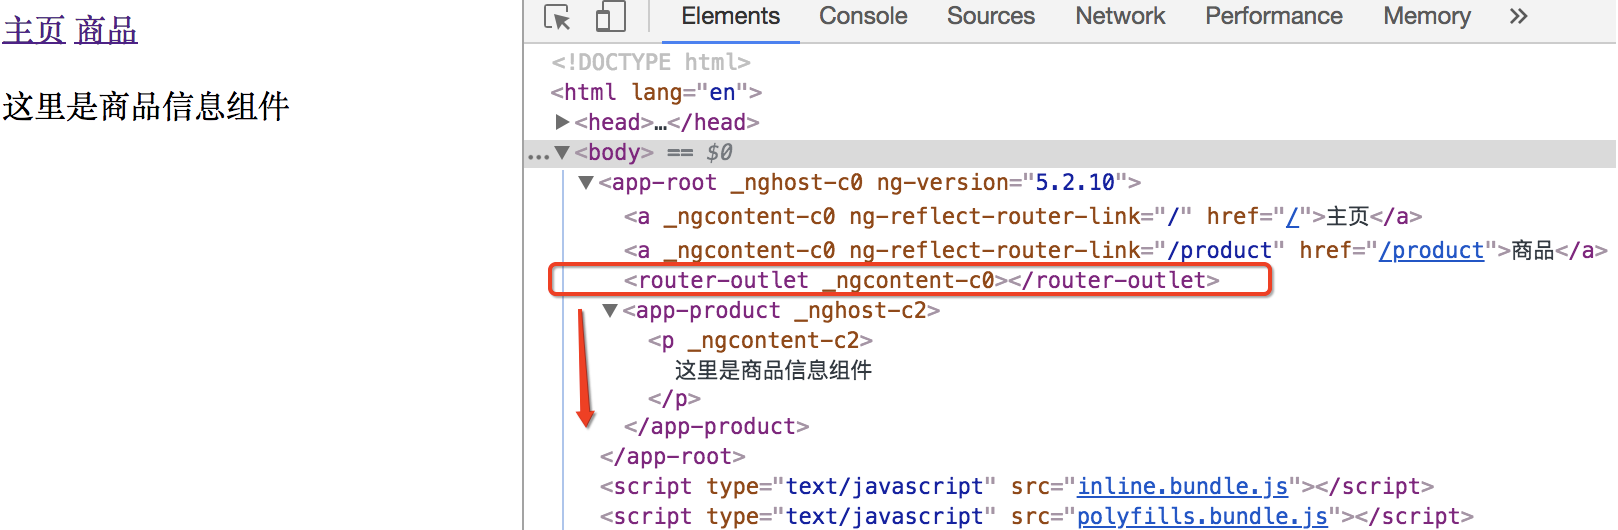This screenshot has width=1618, height=530.
Task: Select the p _ngcontent-c2 opening tag row
Action: point(760,341)
